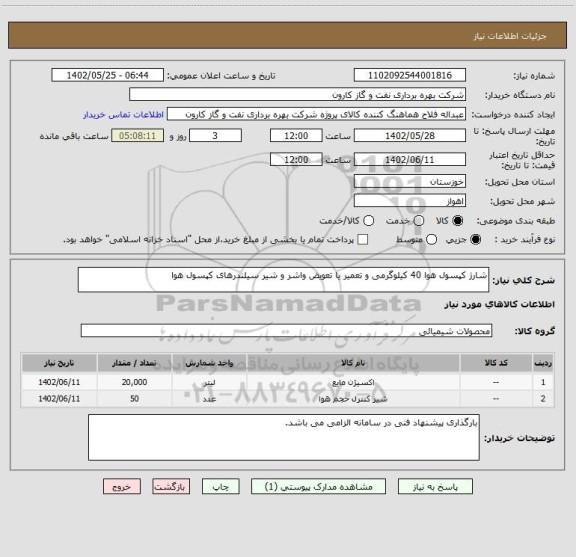
Task: Click the کد کالا column header
Action: coord(496,363)
